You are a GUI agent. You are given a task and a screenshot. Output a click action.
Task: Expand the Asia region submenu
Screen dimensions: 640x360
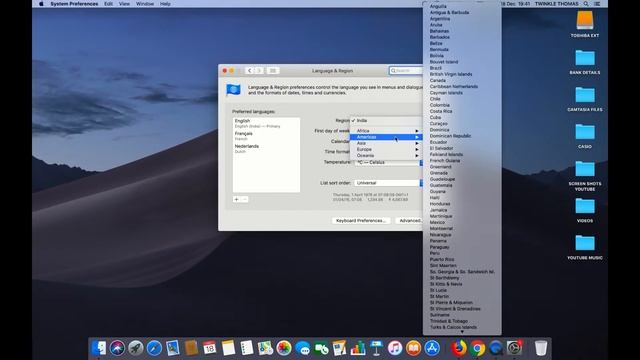point(386,143)
